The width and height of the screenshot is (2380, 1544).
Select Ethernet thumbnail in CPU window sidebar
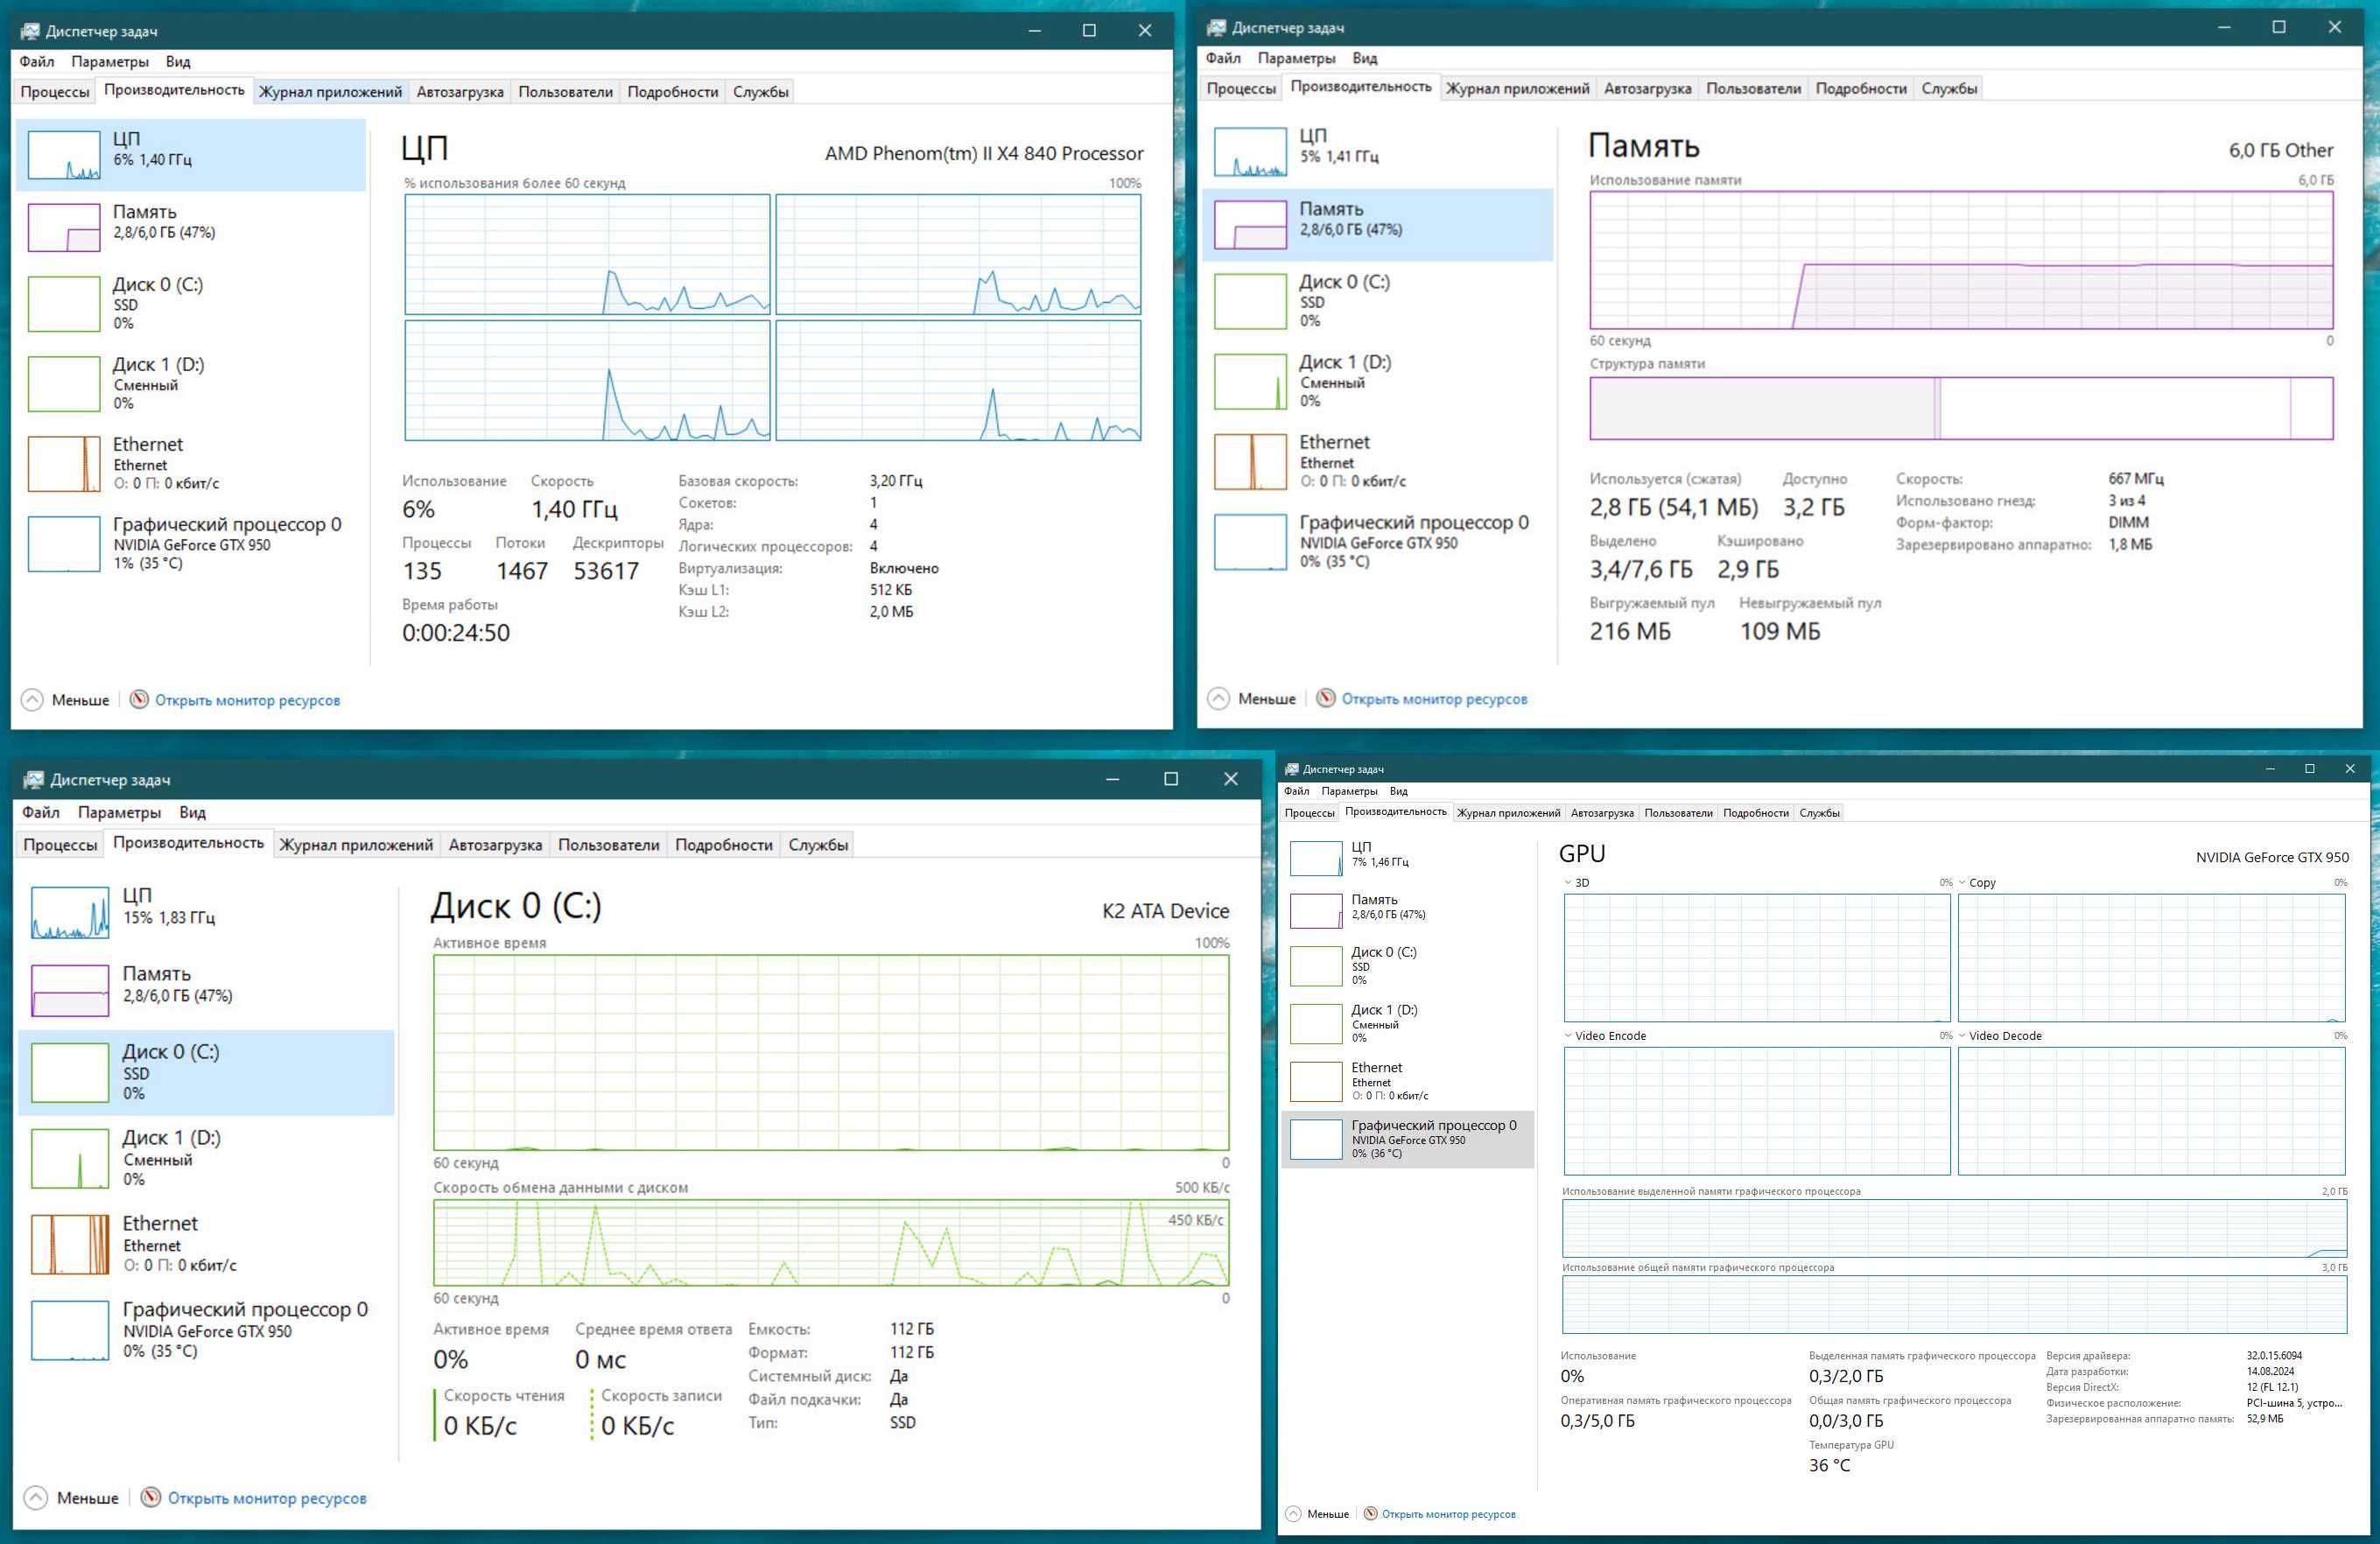(x=64, y=463)
